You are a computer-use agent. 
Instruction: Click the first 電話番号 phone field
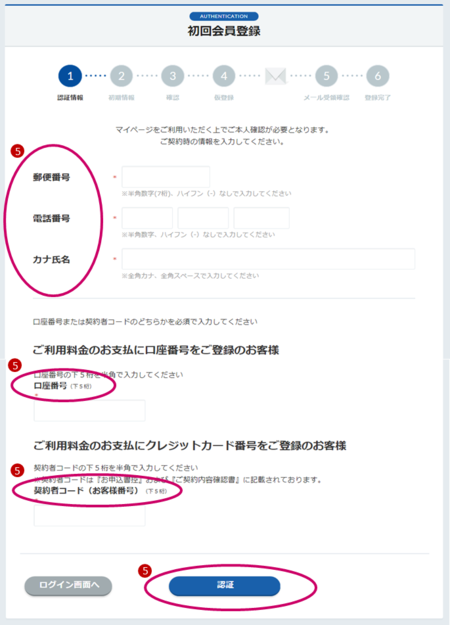click(147, 218)
